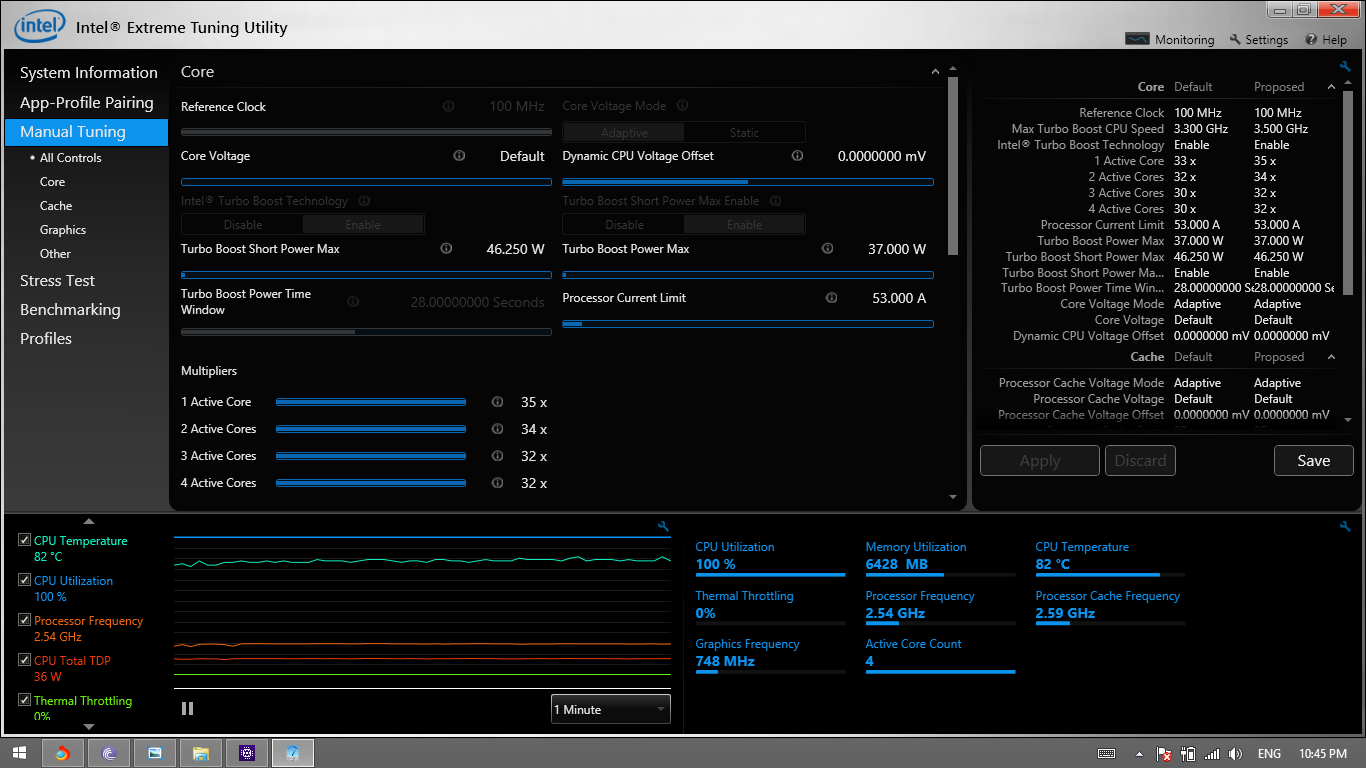Select Disable for Intel Turbo Boost Technology
This screenshot has width=1366, height=768.
(x=243, y=225)
